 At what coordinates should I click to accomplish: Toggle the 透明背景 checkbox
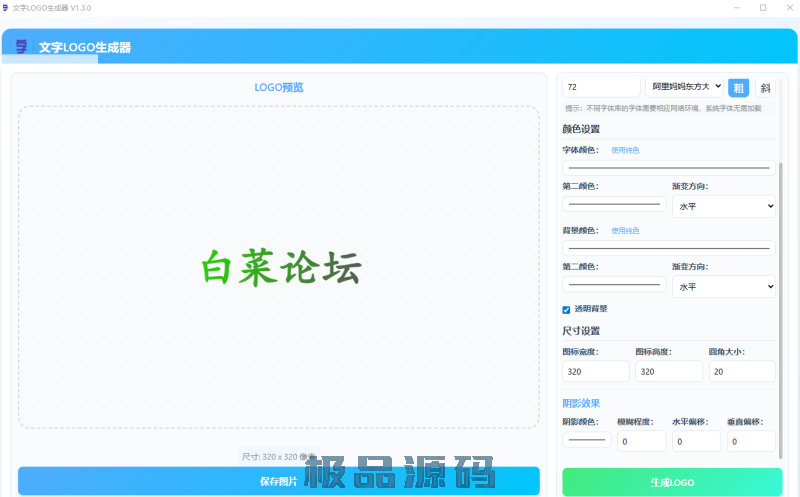pyautogui.click(x=567, y=309)
